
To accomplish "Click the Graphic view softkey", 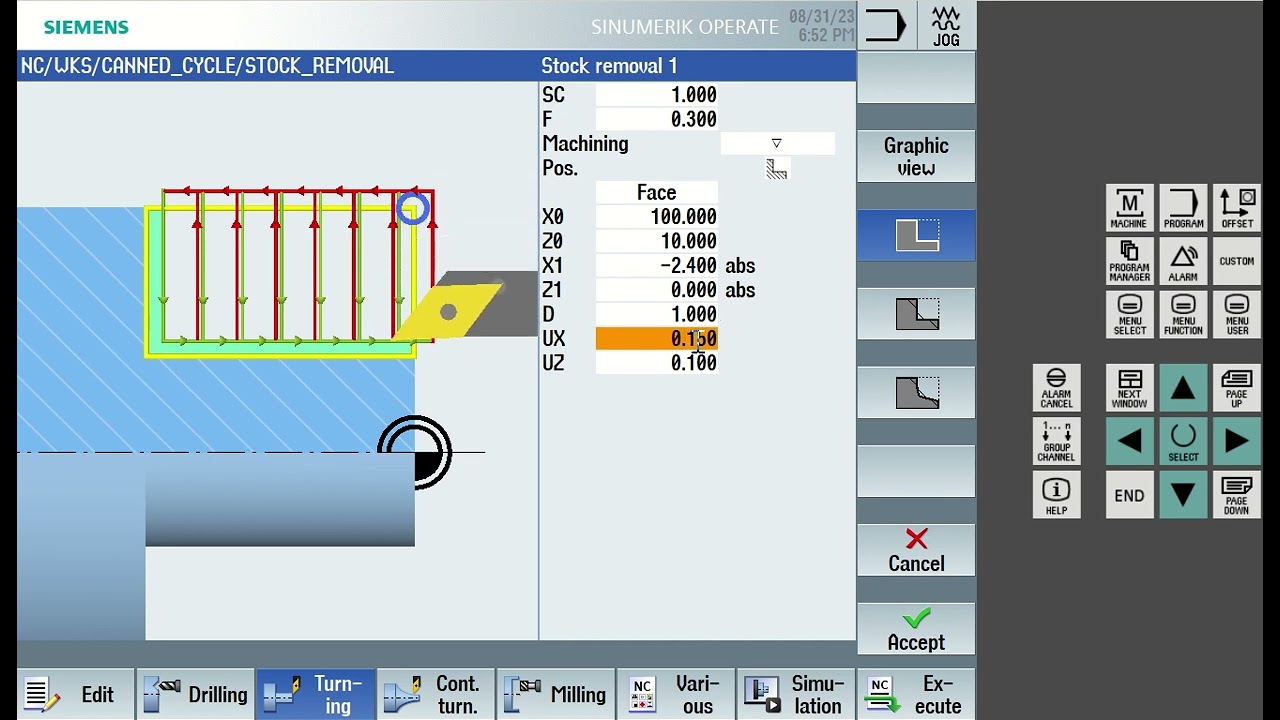I will point(916,157).
